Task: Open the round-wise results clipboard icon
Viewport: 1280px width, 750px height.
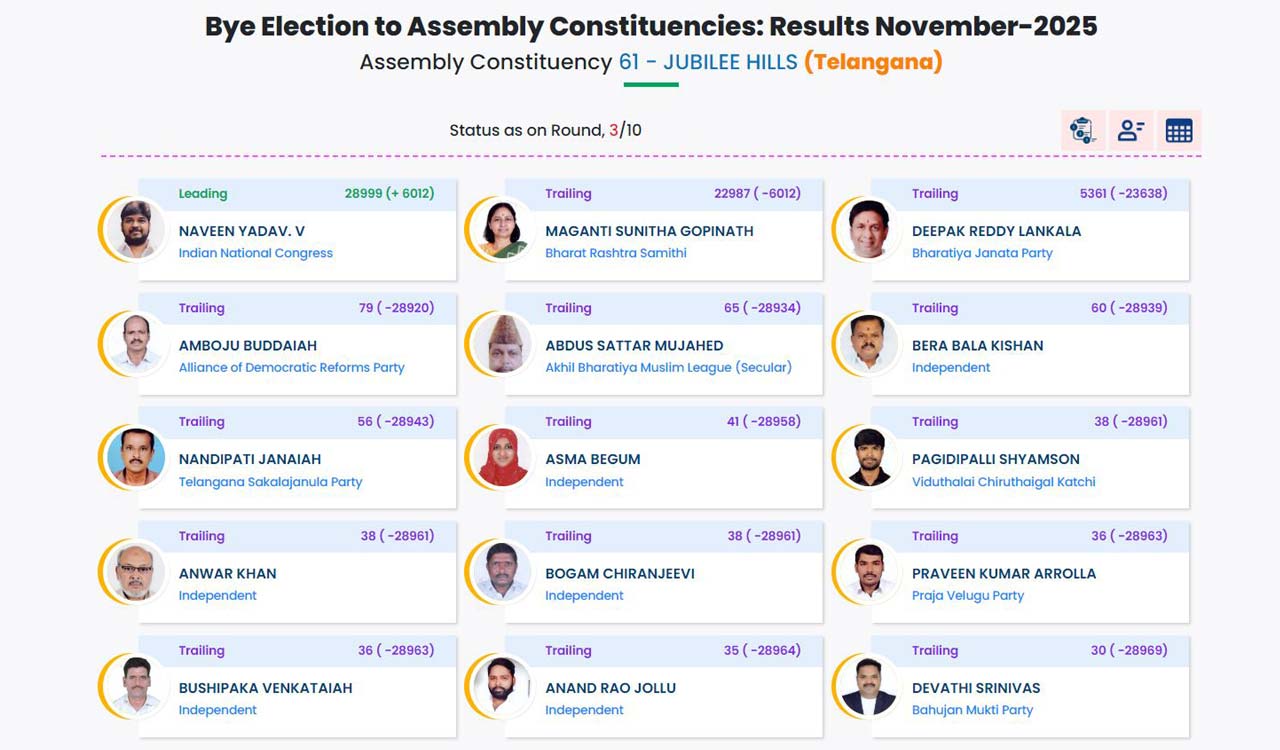Action: click(1081, 130)
